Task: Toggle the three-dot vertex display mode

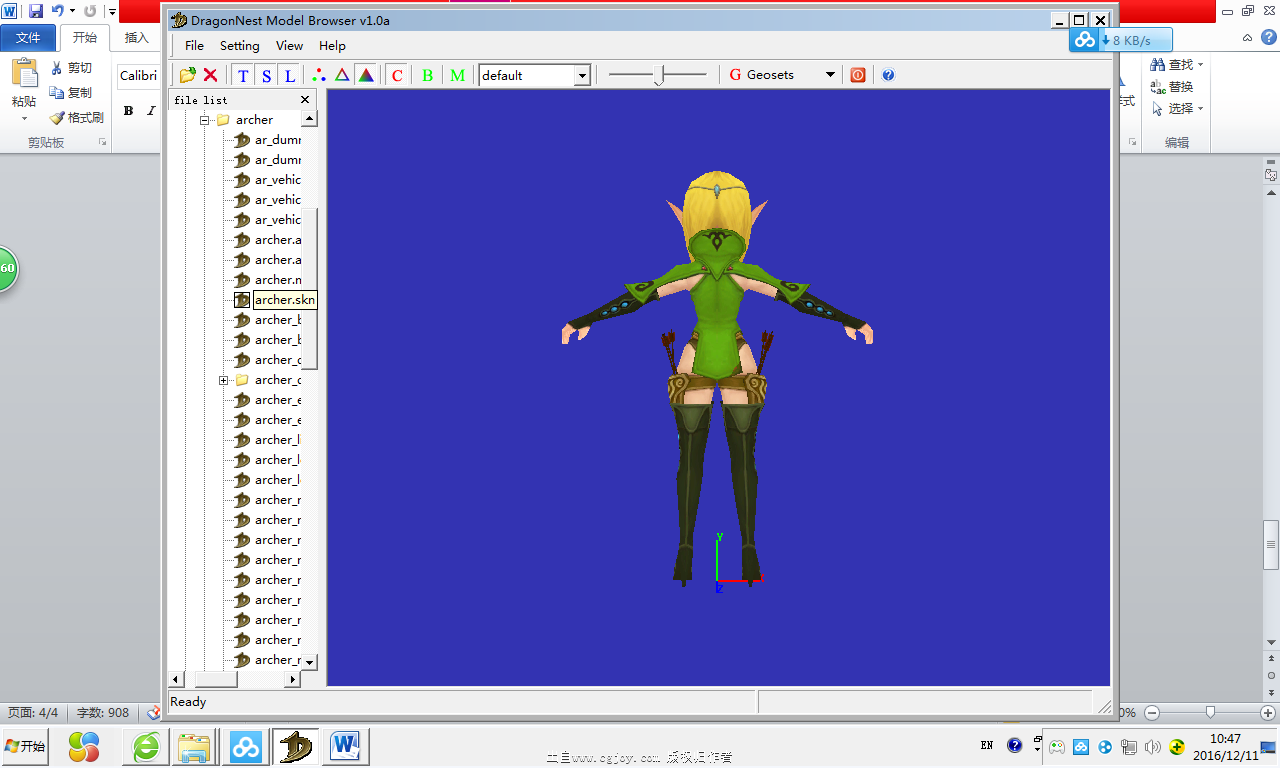Action: (319, 75)
